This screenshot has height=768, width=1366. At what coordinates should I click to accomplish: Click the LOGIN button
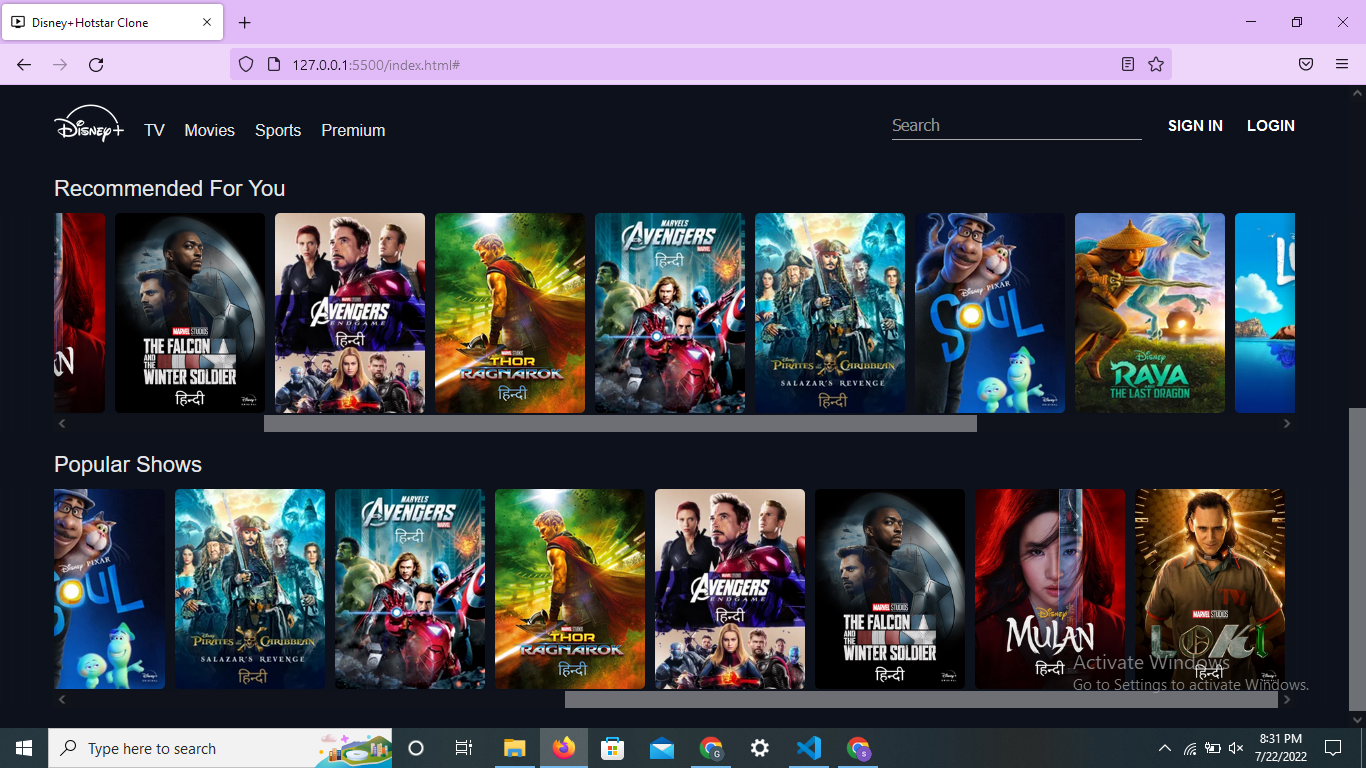pyautogui.click(x=1270, y=125)
